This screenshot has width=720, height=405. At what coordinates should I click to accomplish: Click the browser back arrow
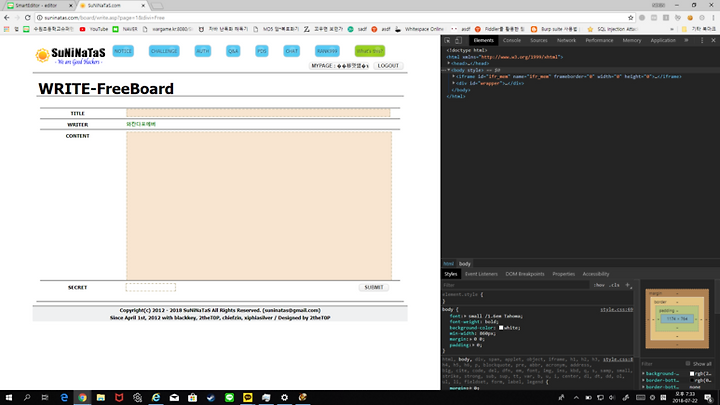tap(6, 18)
